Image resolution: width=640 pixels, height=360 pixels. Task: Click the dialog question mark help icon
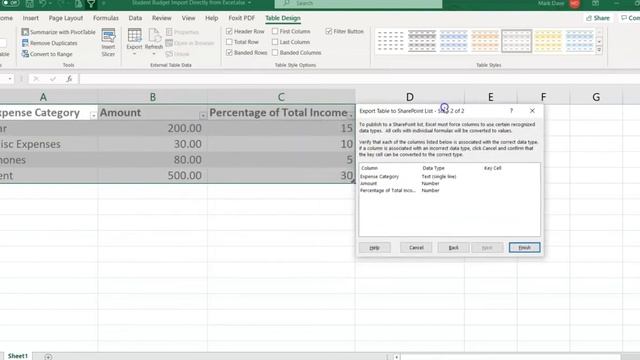pos(511,111)
